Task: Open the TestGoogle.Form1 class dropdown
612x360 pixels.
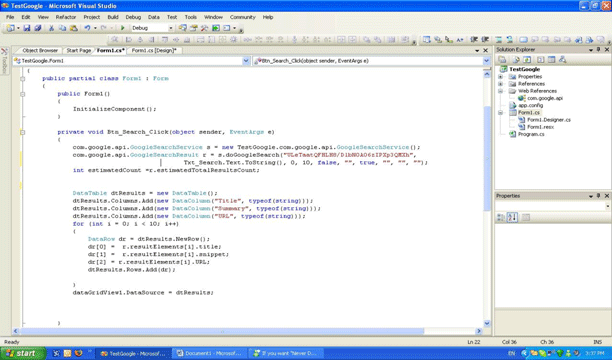Action: click(246, 61)
